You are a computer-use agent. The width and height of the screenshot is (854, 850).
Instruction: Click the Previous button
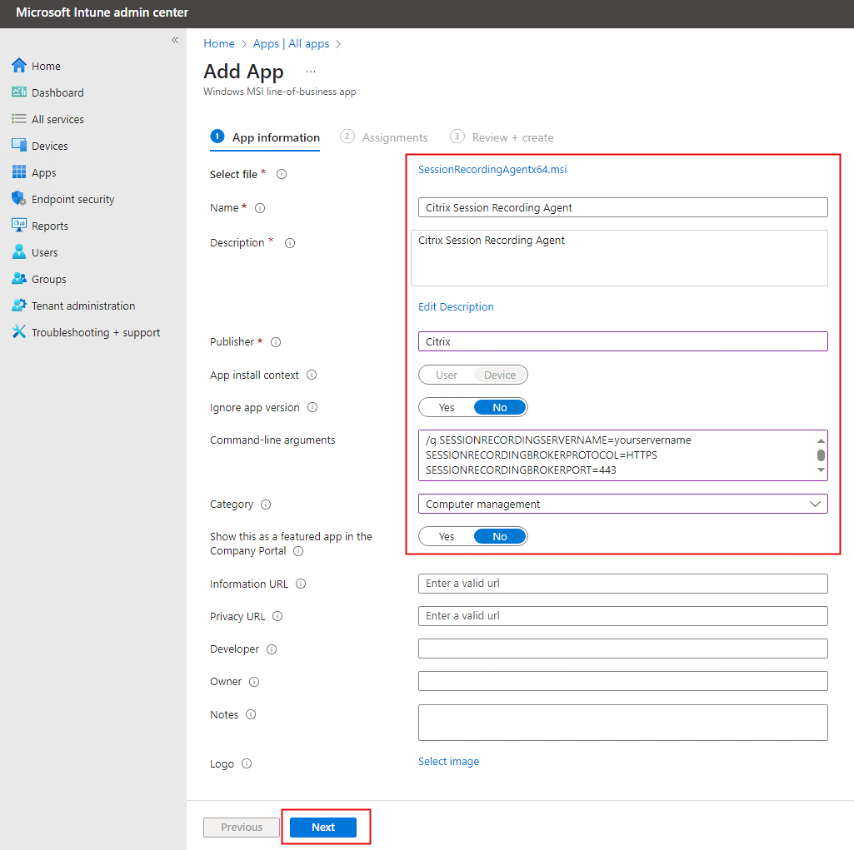pyautogui.click(x=241, y=827)
